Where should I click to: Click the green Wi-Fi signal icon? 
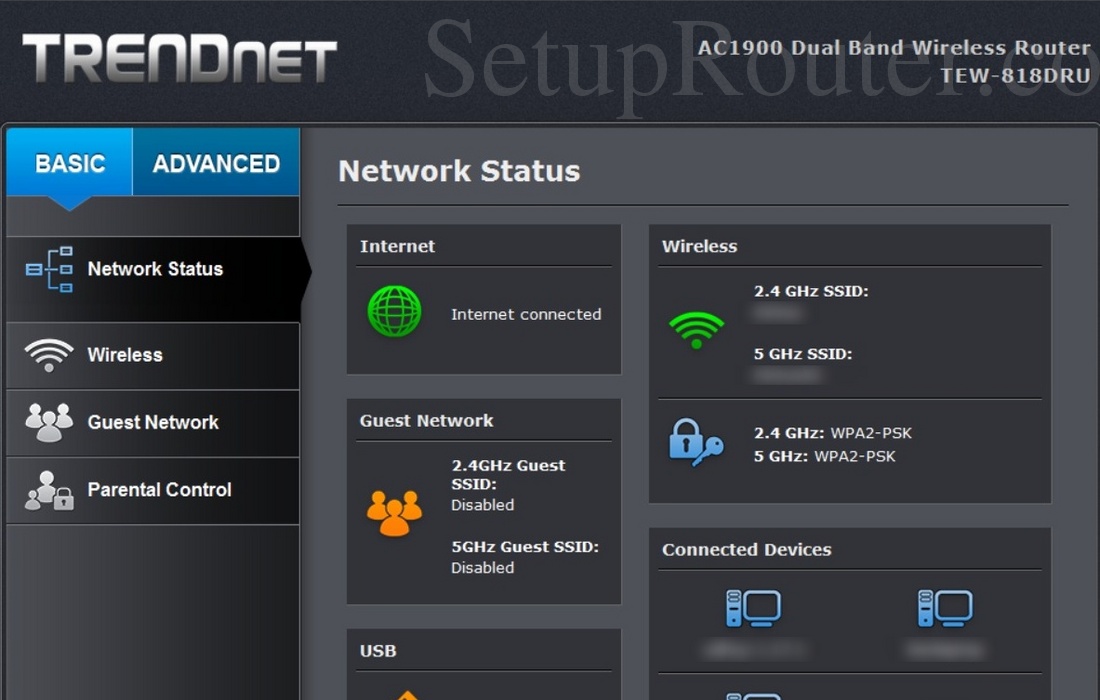(696, 329)
